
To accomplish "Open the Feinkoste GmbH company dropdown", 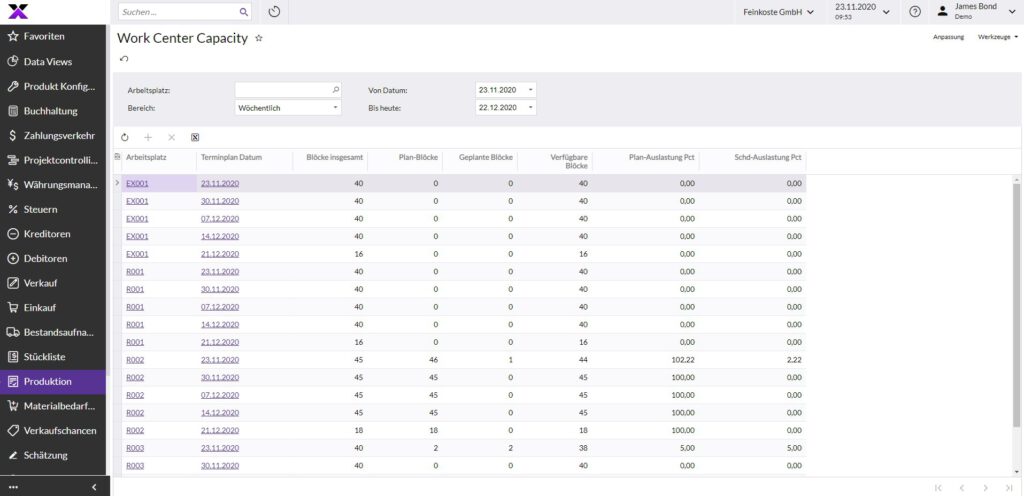I will click(778, 12).
